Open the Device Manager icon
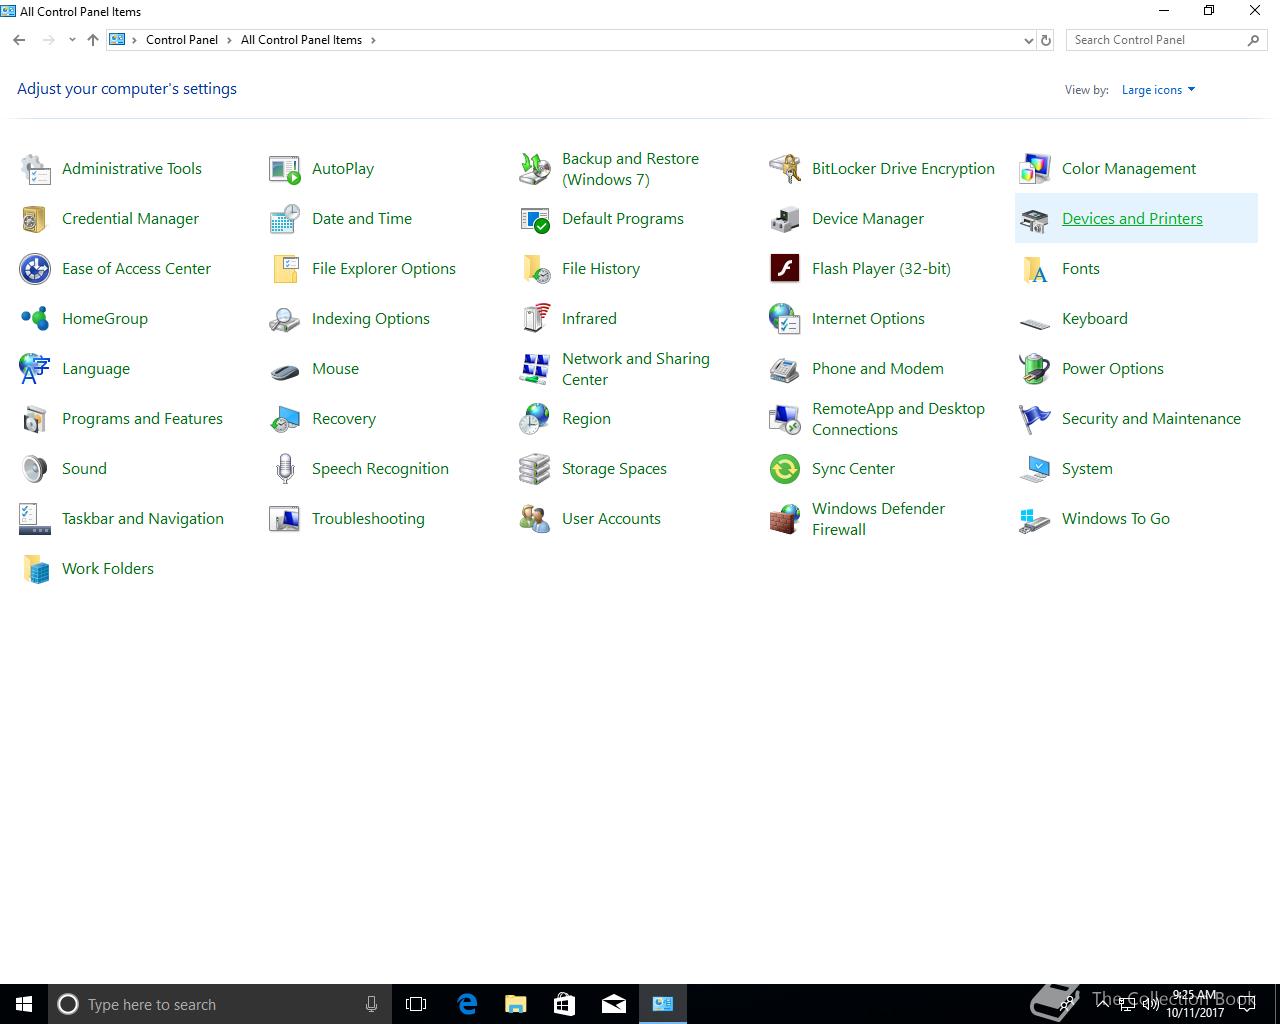Screen dimensions: 1280x1024 (785, 219)
